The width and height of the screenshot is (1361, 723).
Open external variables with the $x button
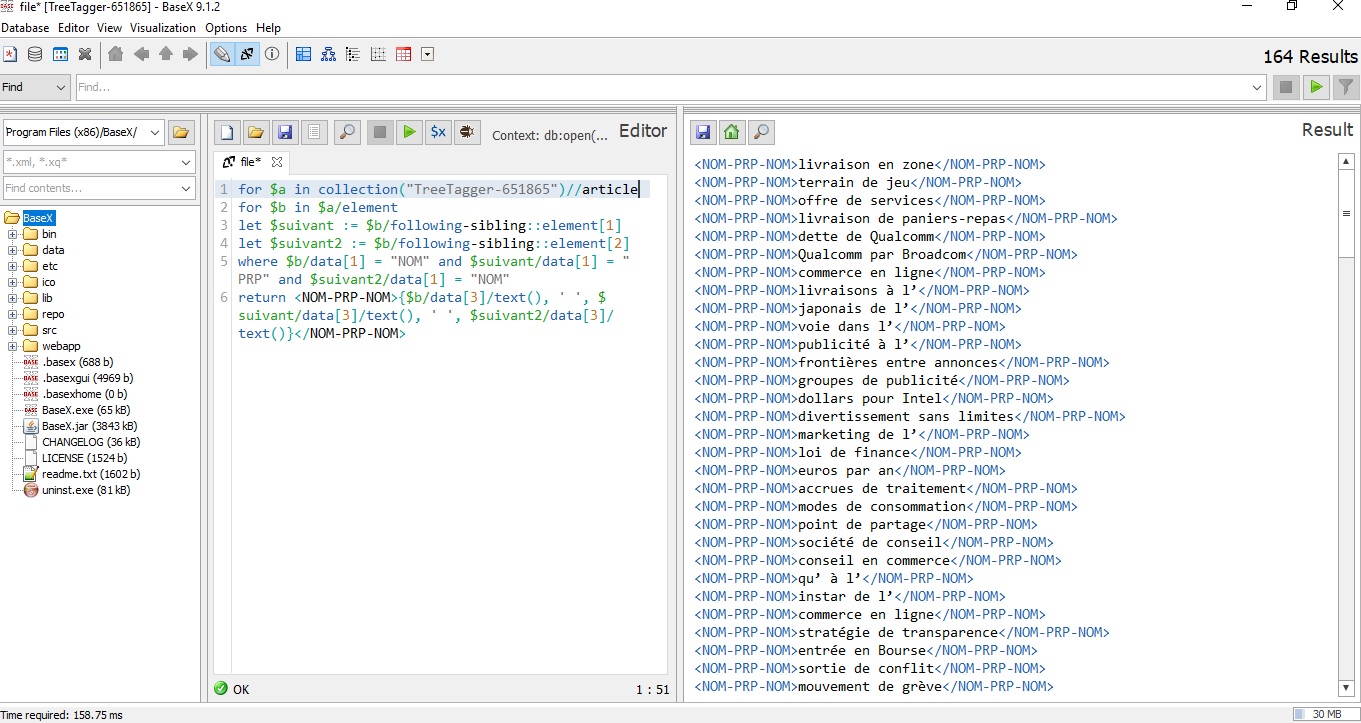(437, 132)
